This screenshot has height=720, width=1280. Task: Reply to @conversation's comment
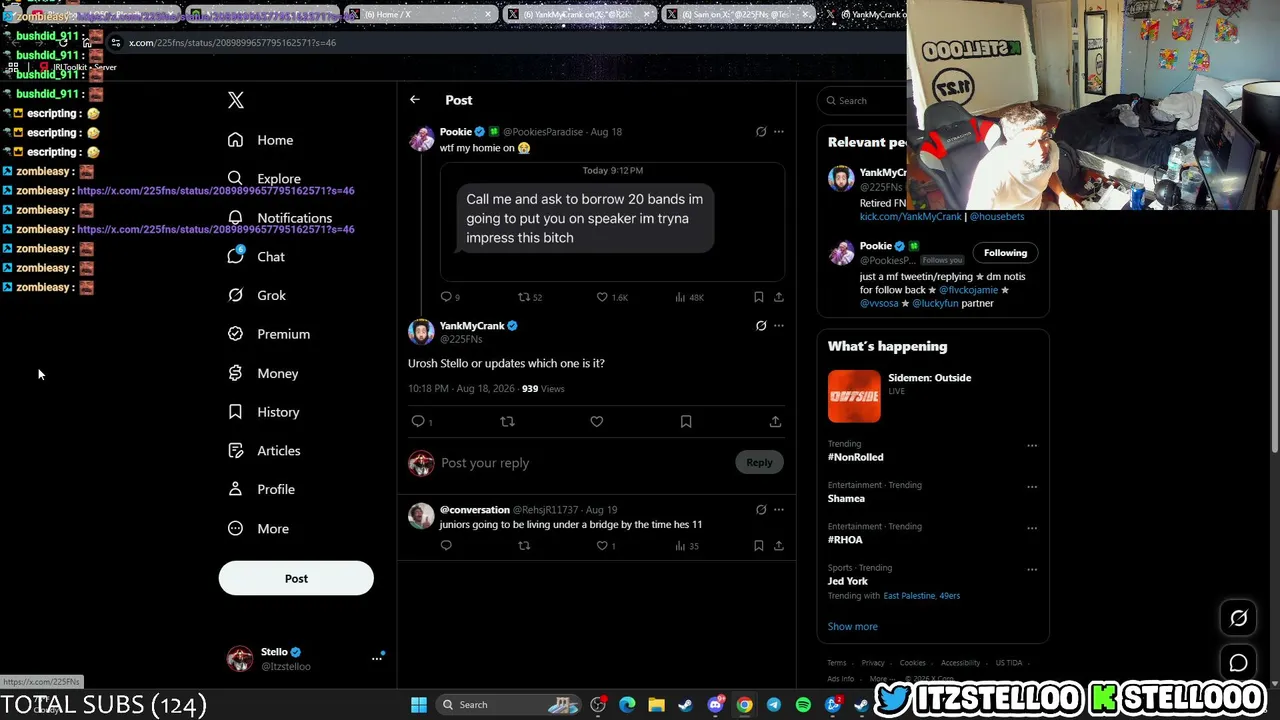446,546
